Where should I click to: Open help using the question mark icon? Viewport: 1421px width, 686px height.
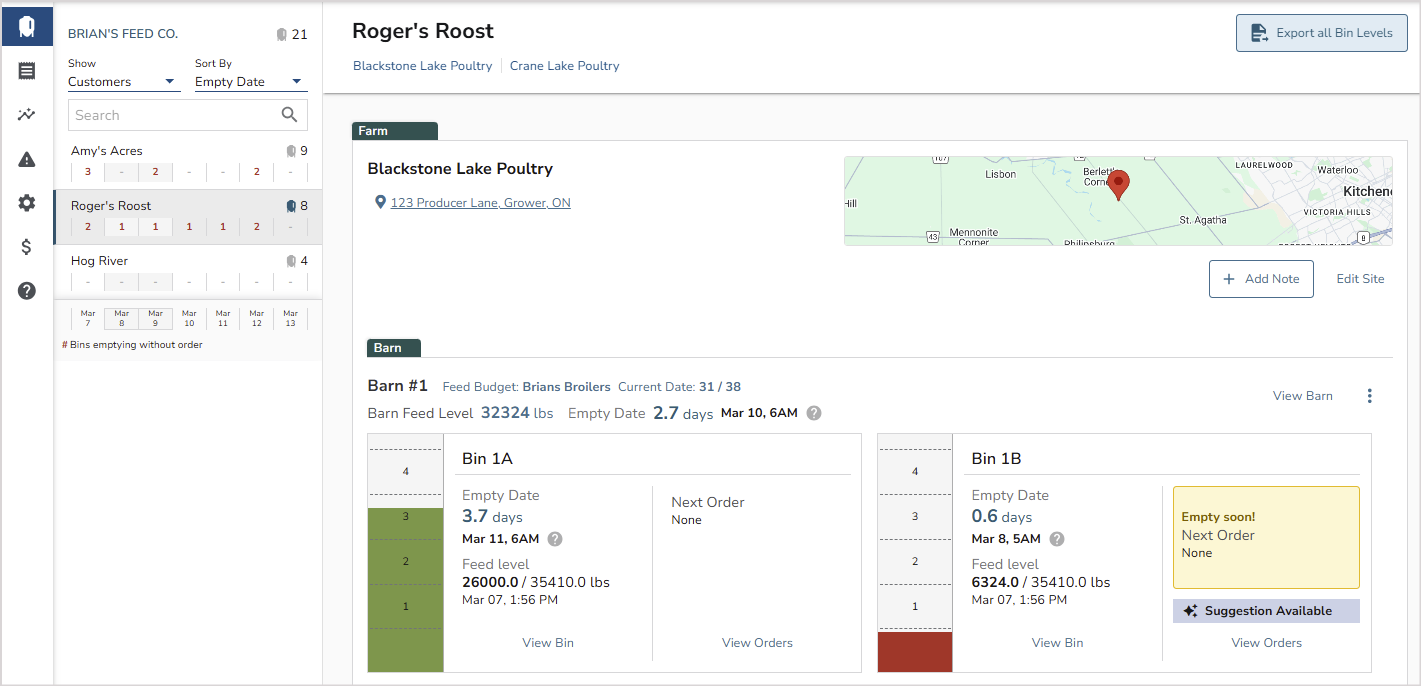(x=26, y=291)
